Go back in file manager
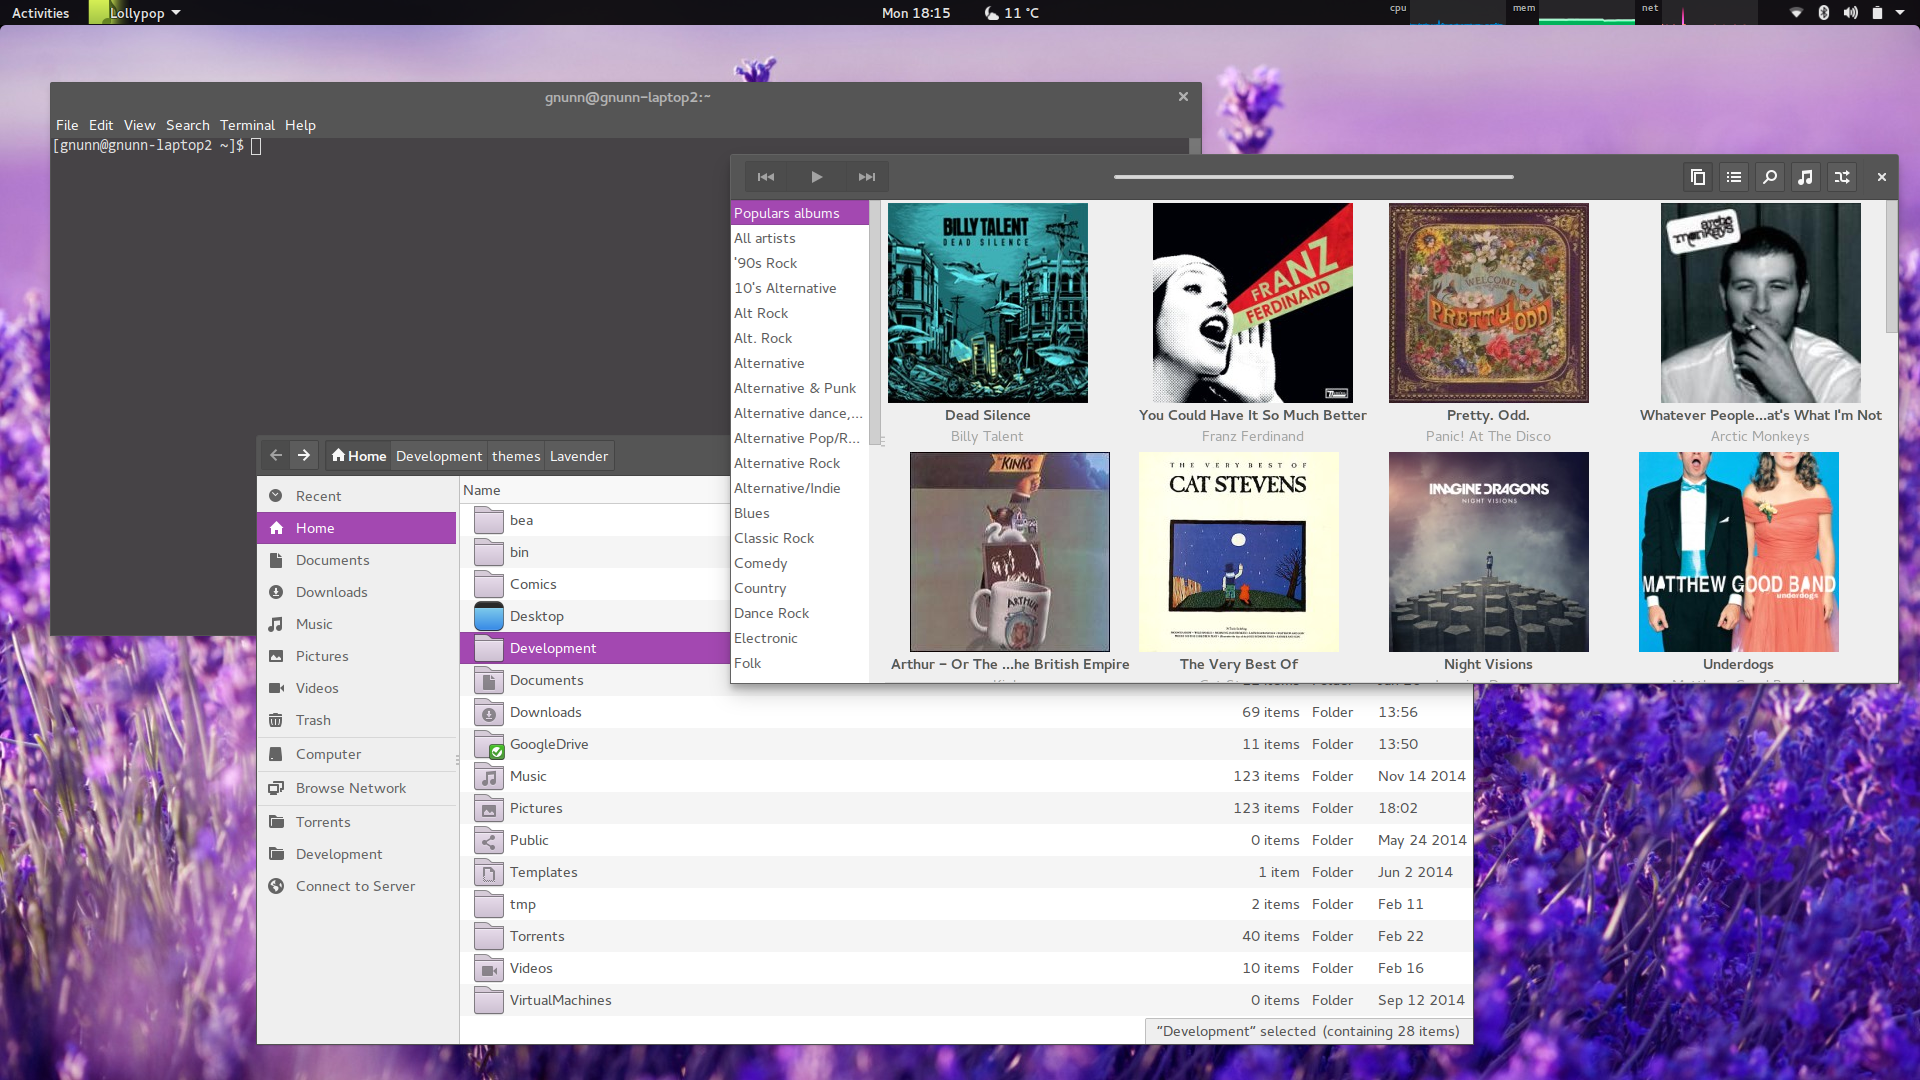Screen dimensions: 1920x1080 point(276,456)
